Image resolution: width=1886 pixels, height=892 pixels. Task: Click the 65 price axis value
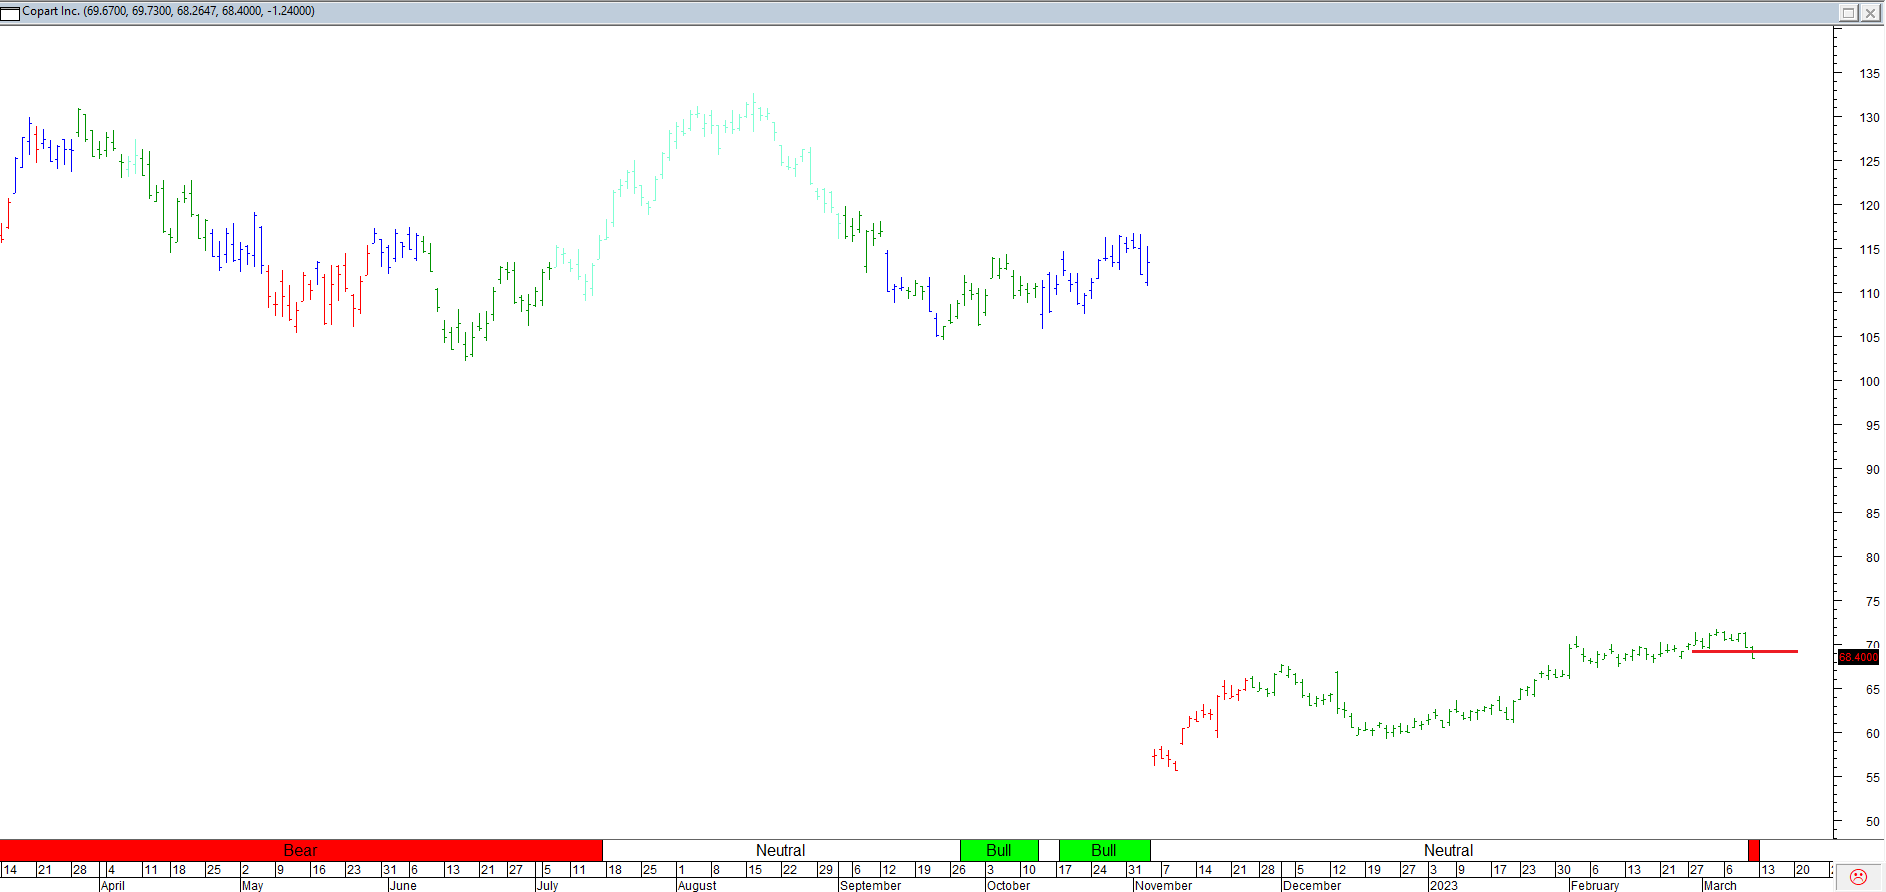(x=1872, y=690)
